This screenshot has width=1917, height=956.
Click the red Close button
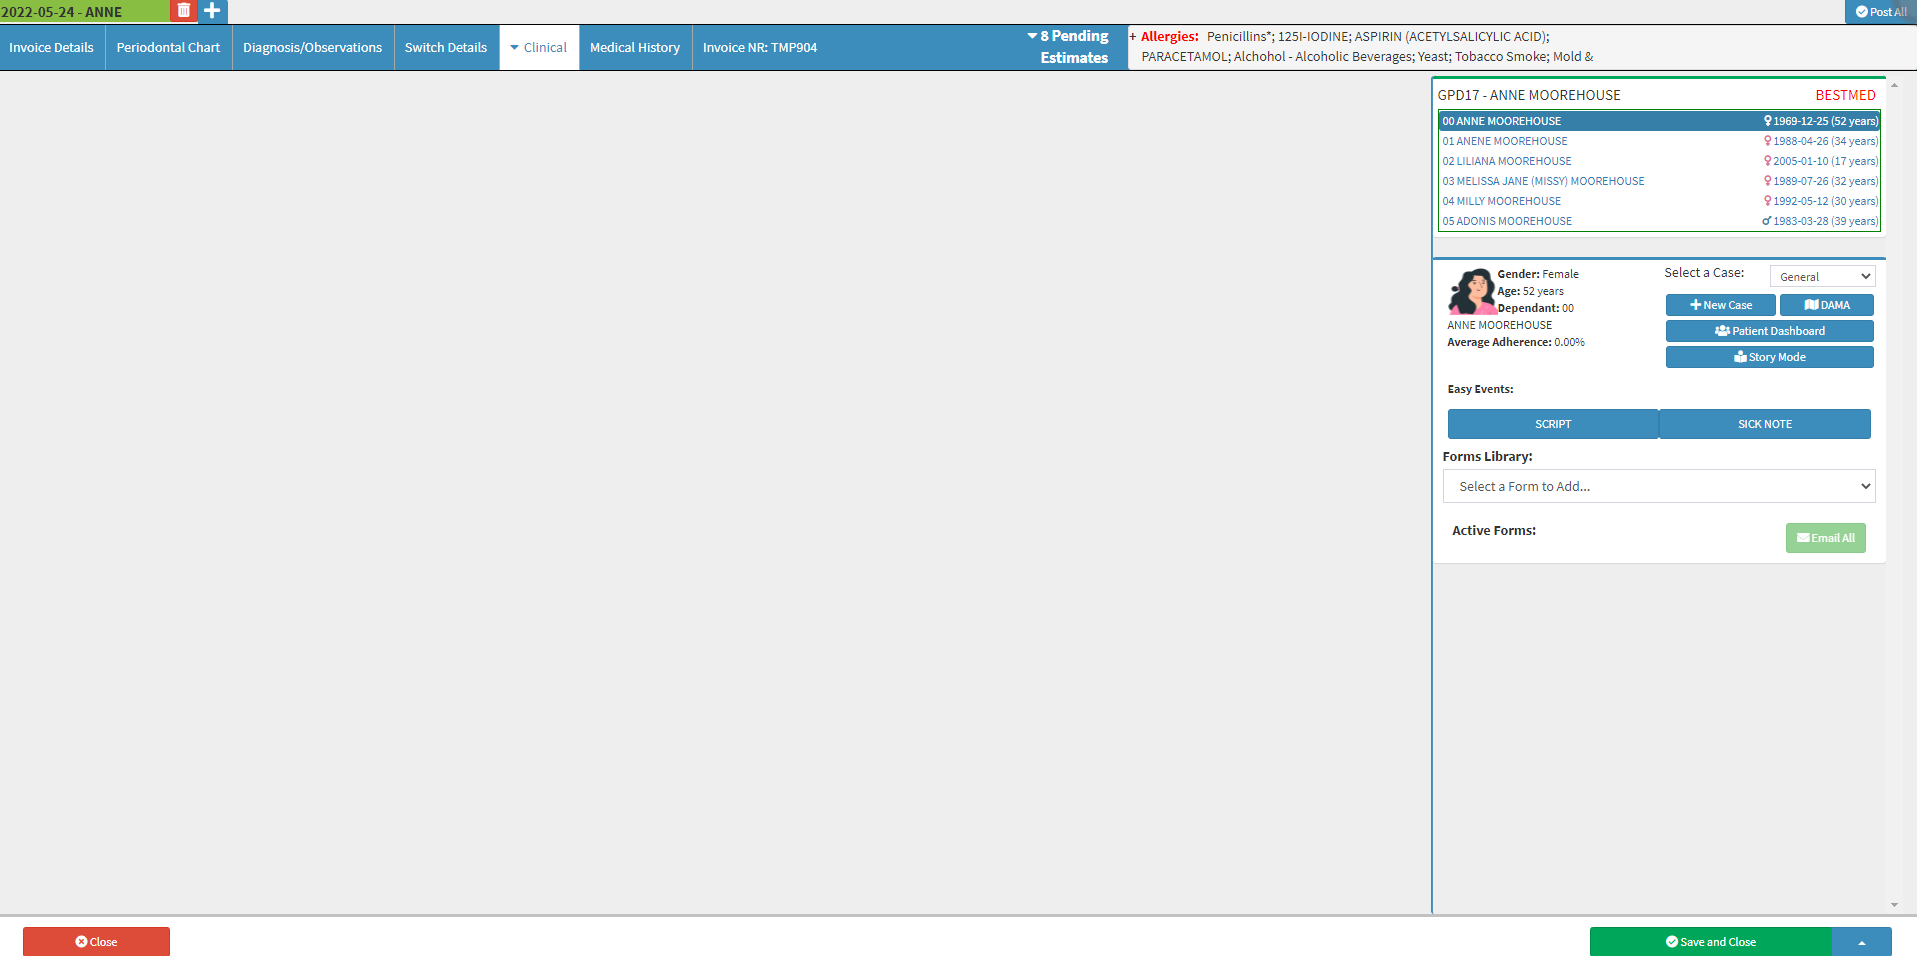[96, 942]
